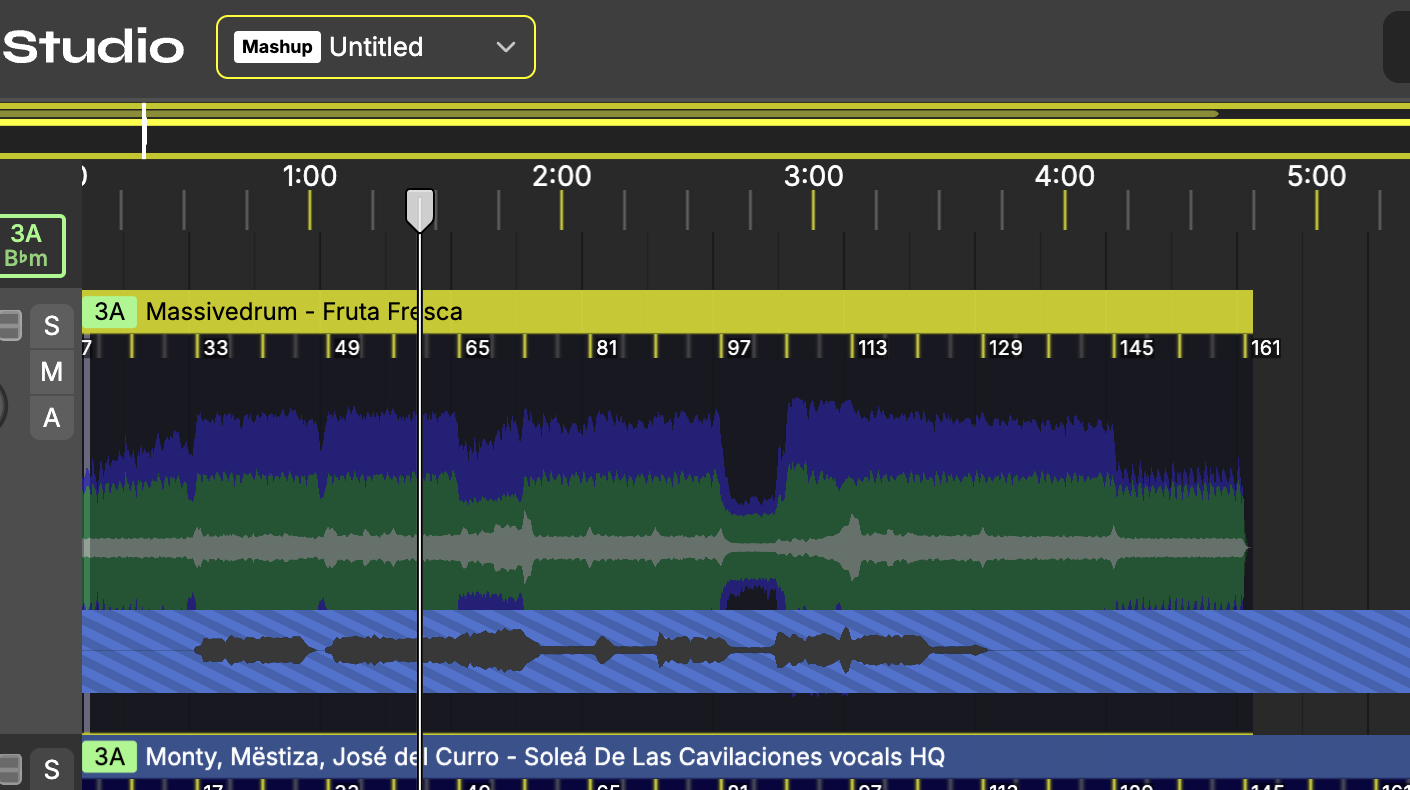Image resolution: width=1410 pixels, height=790 pixels.
Task: Click the playhead handle on the timeline ruler
Action: point(419,210)
